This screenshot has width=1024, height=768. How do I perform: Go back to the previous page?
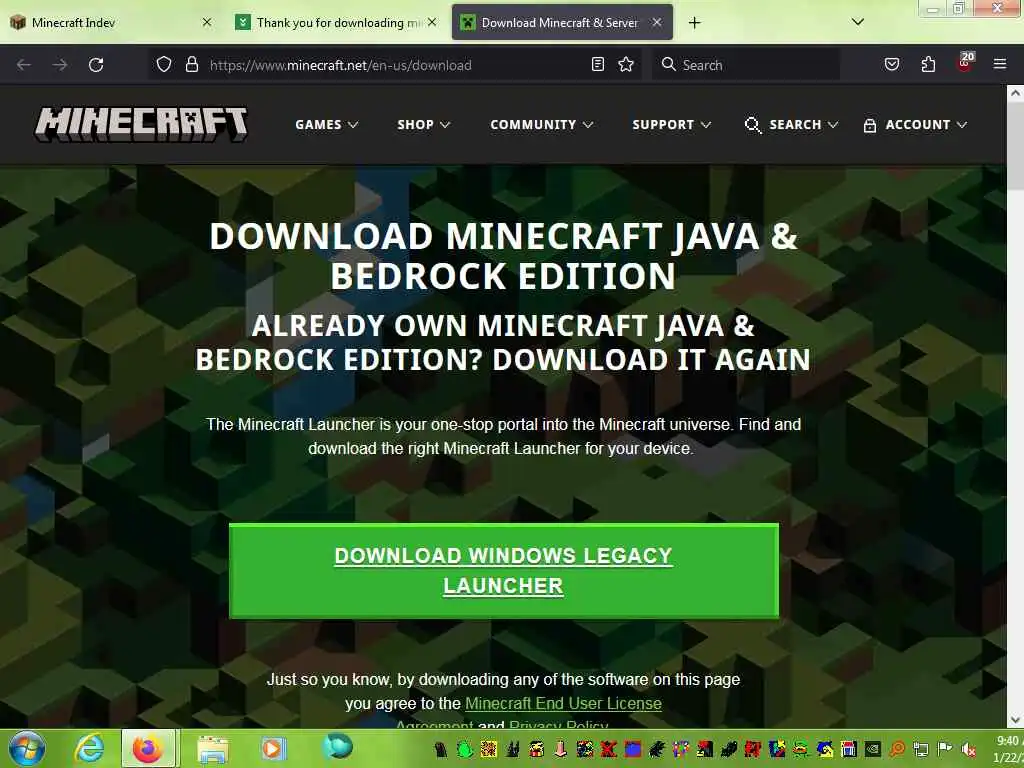click(x=24, y=65)
